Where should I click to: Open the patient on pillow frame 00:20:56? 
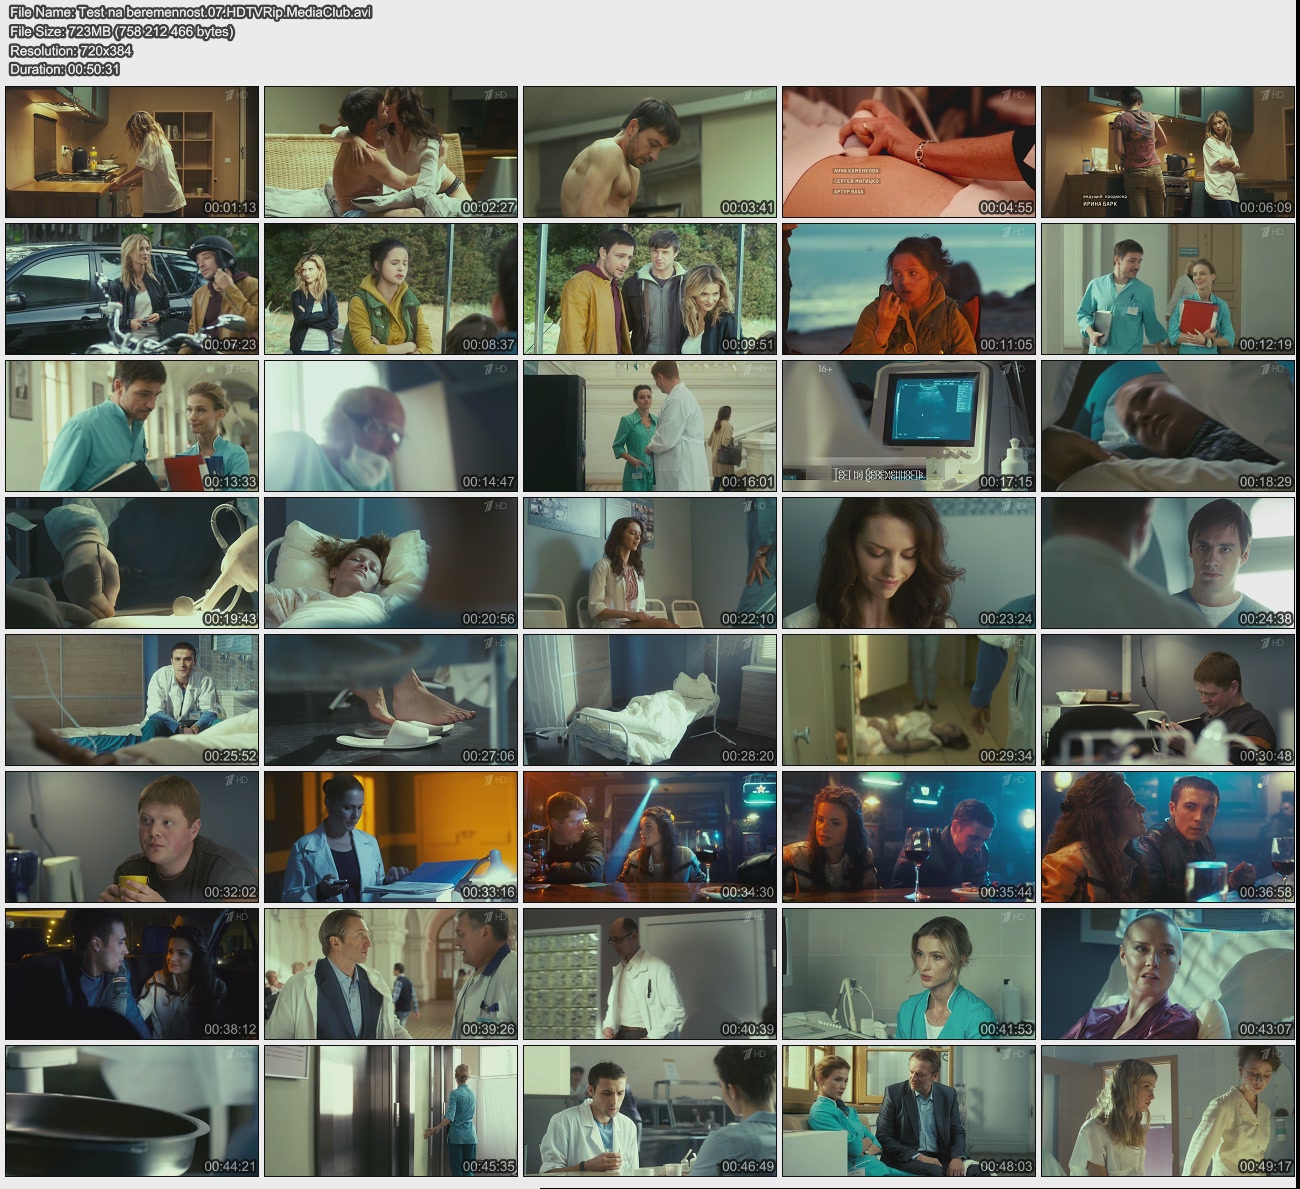(x=391, y=563)
